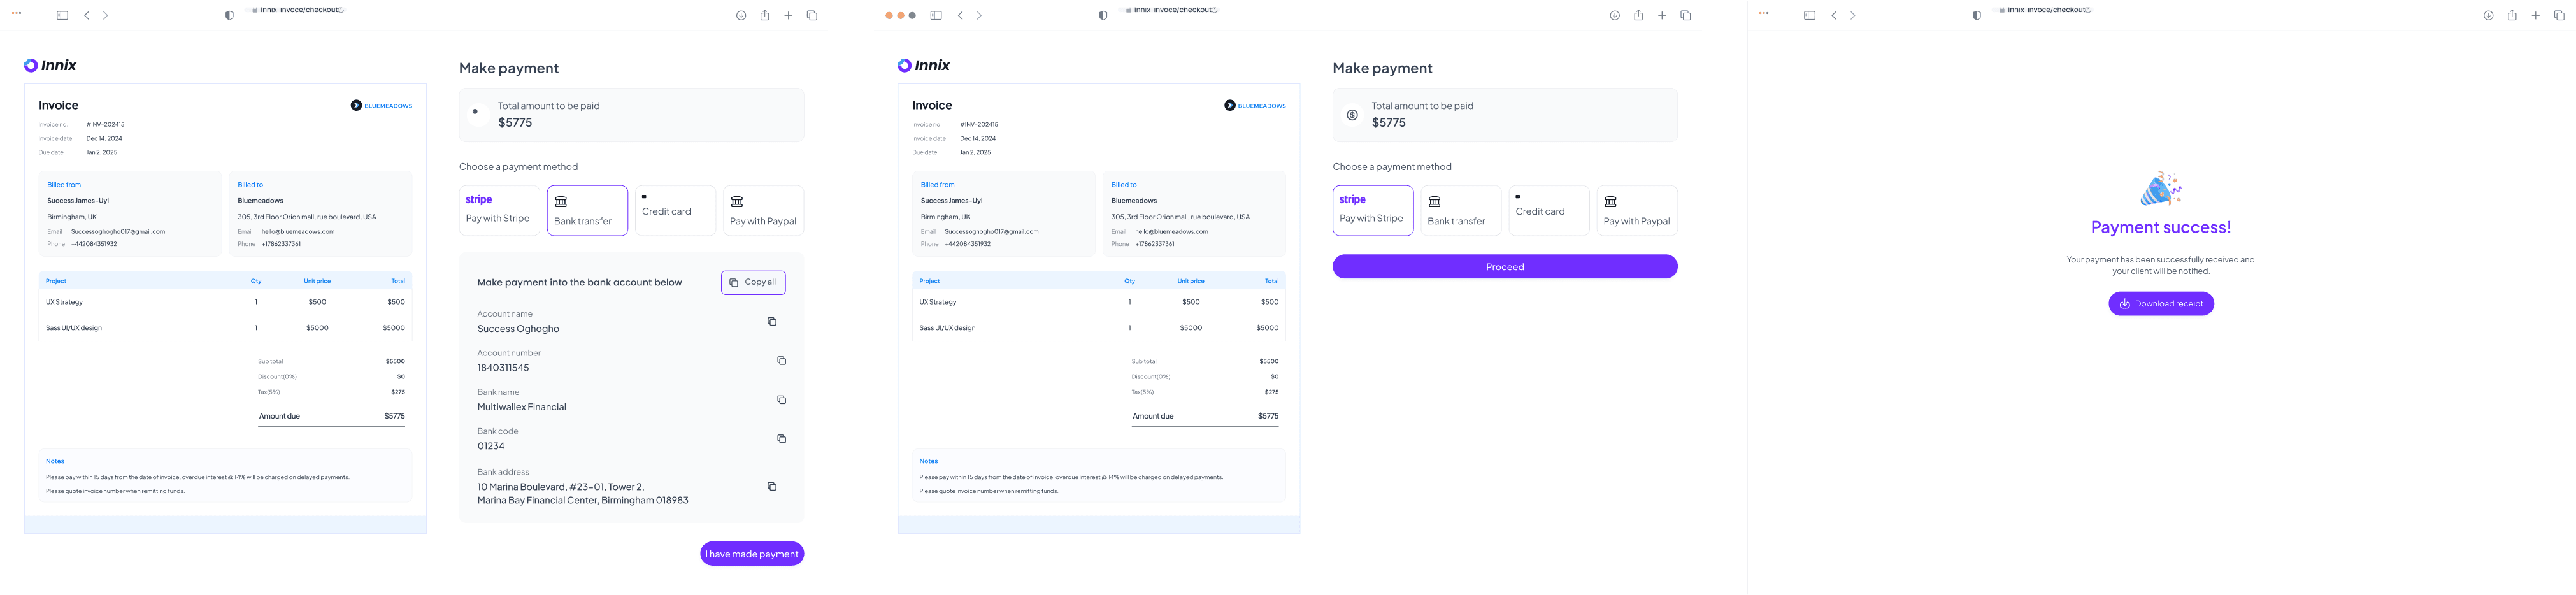Click Account number 1840311545 text
Image resolution: width=2576 pixels, height=595 pixels.
click(x=503, y=368)
